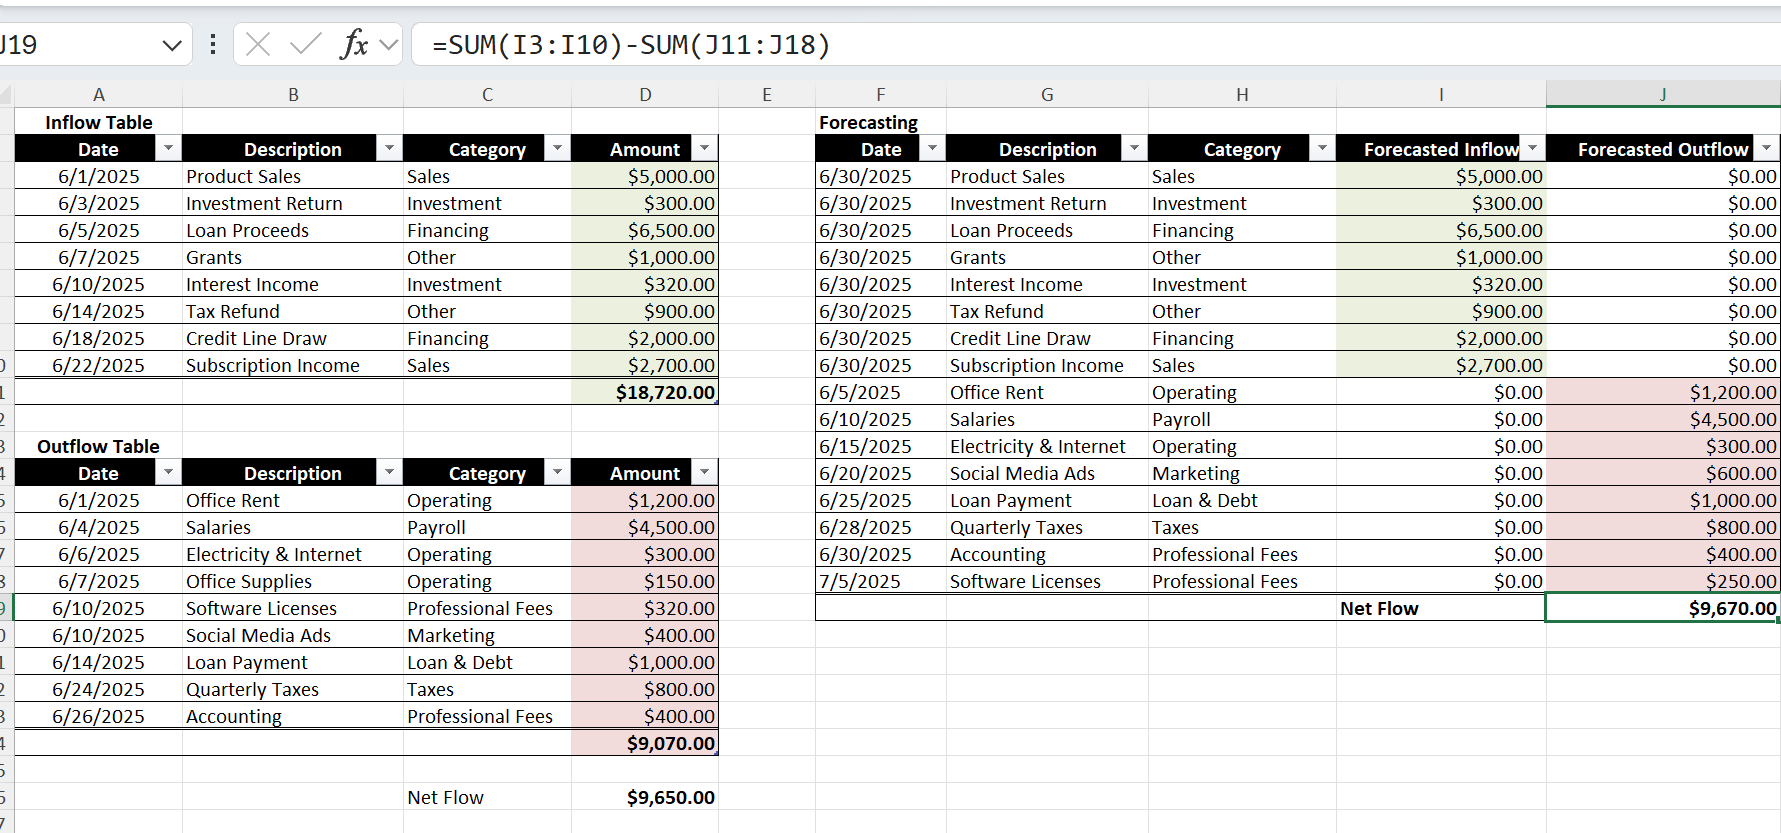Click 'Net Flow' label in Forecasting table

[1441, 608]
